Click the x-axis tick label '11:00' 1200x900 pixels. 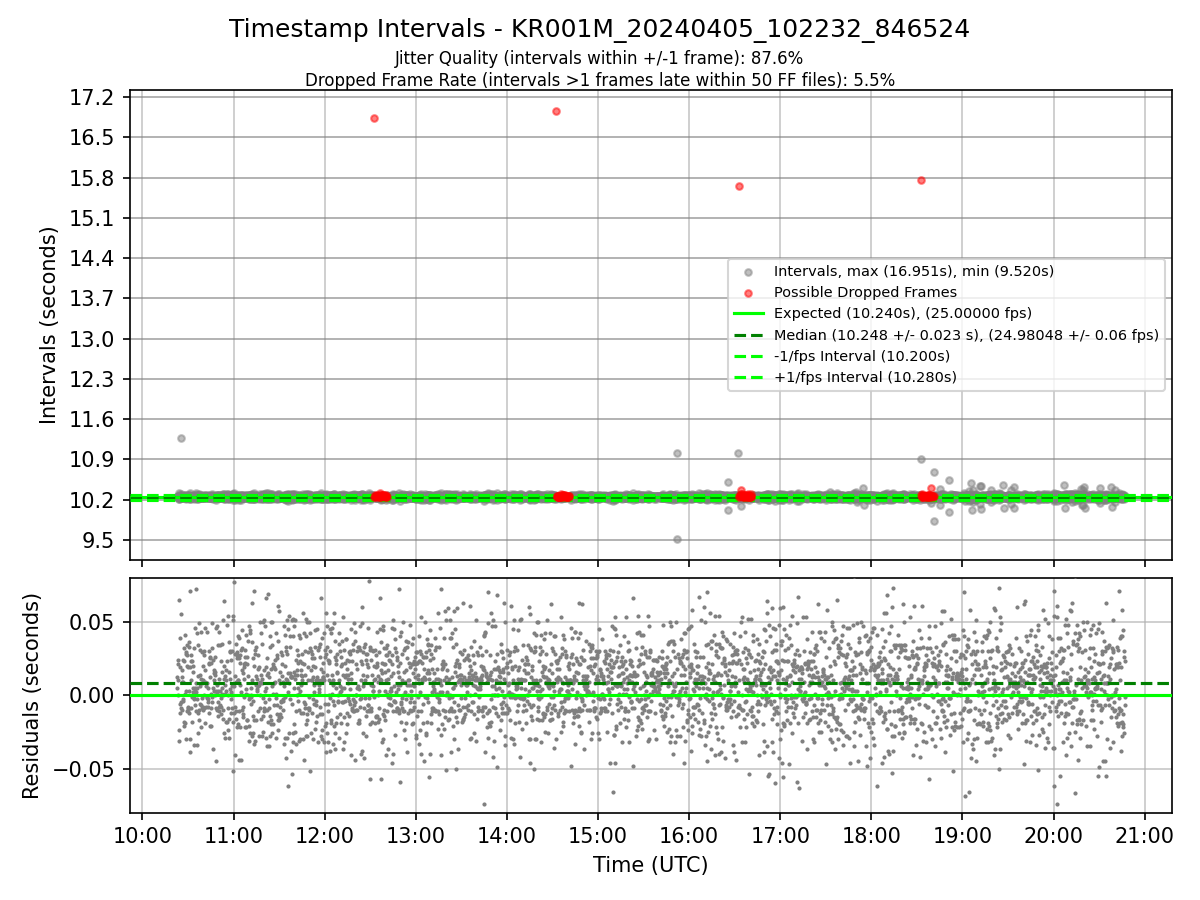(233, 835)
